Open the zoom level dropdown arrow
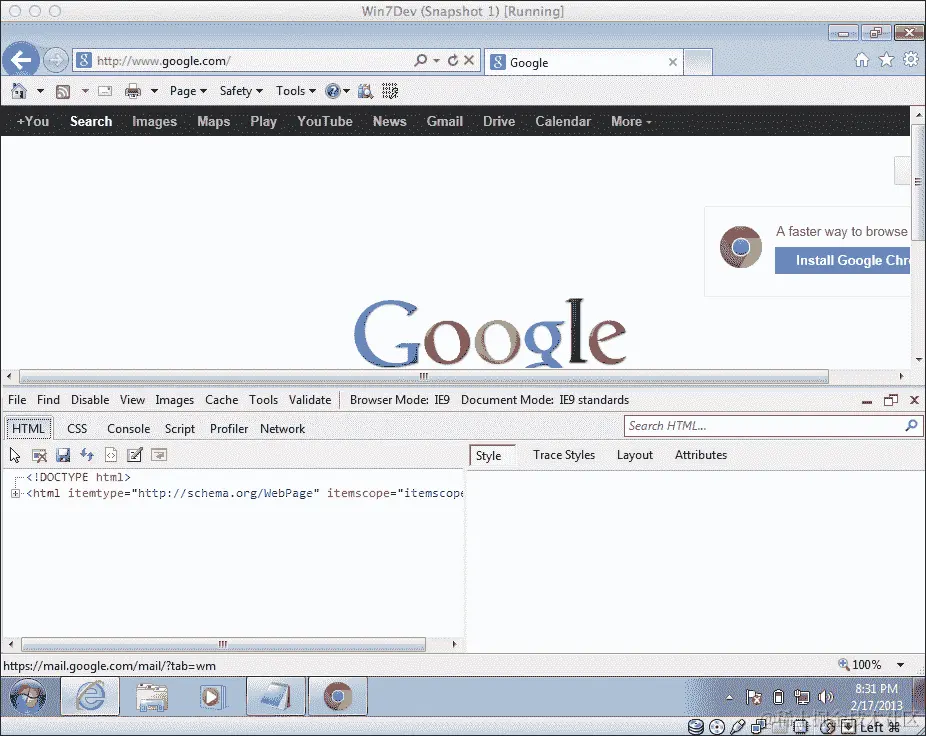This screenshot has width=926, height=736. pyautogui.click(x=901, y=665)
